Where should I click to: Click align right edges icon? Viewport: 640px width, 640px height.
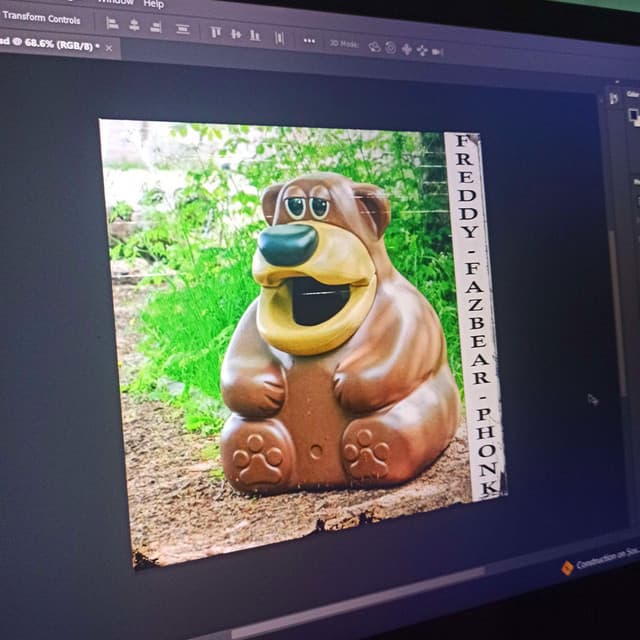[156, 27]
